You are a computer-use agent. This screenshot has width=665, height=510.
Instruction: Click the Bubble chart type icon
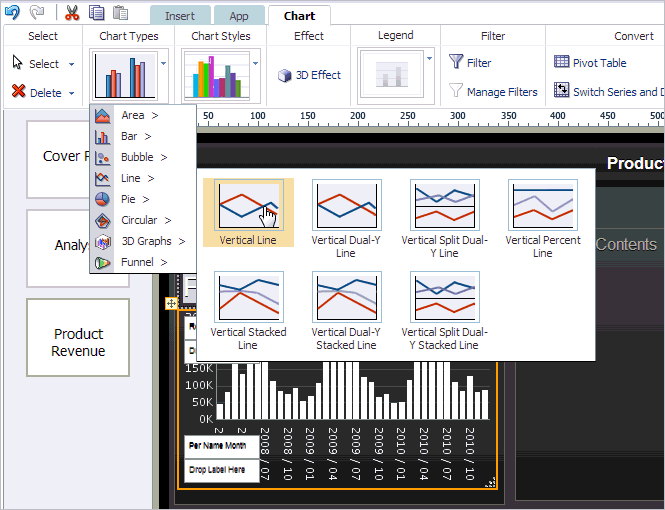click(x=102, y=157)
